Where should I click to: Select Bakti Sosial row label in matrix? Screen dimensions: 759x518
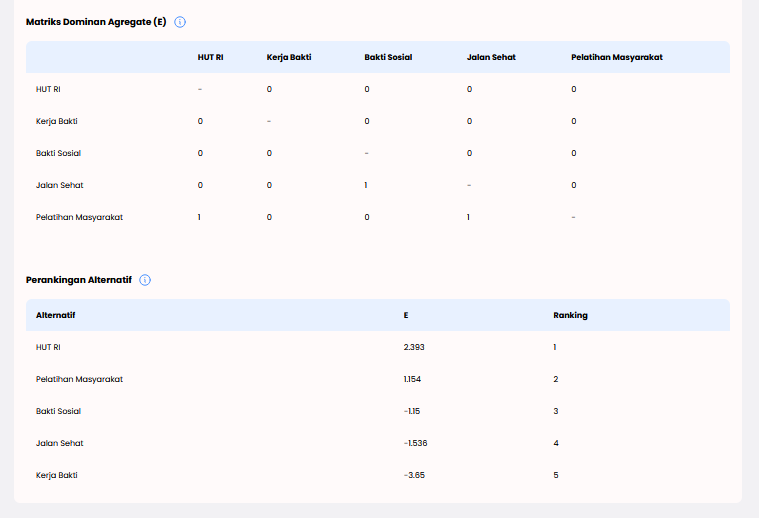[x=58, y=153]
